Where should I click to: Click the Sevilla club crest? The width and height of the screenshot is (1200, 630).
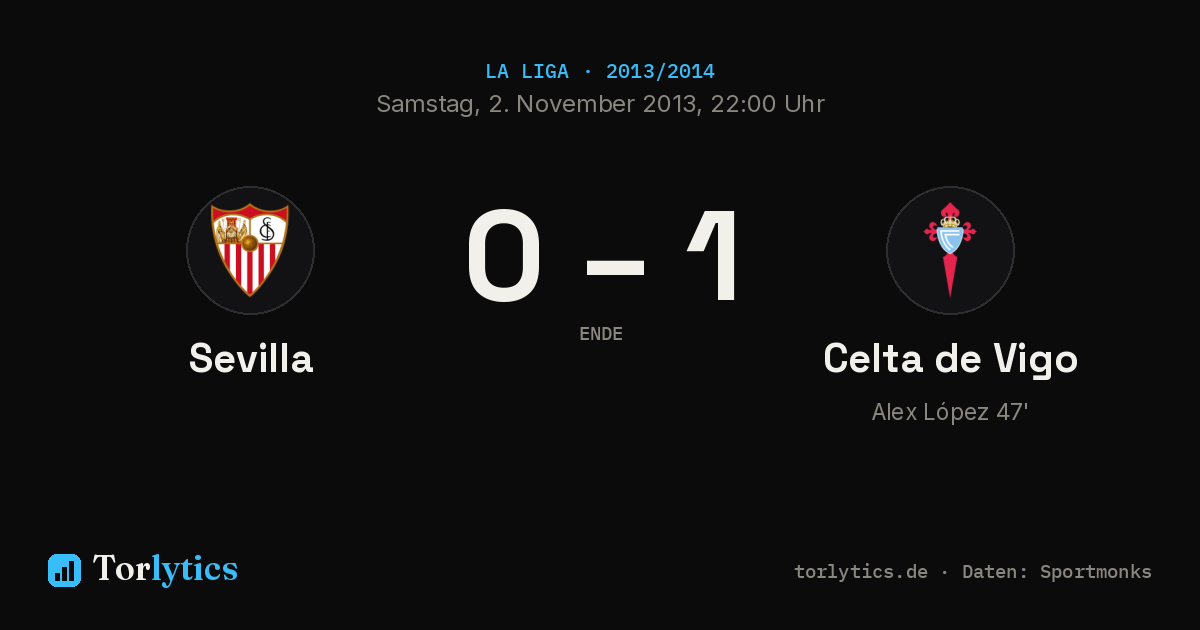click(250, 250)
